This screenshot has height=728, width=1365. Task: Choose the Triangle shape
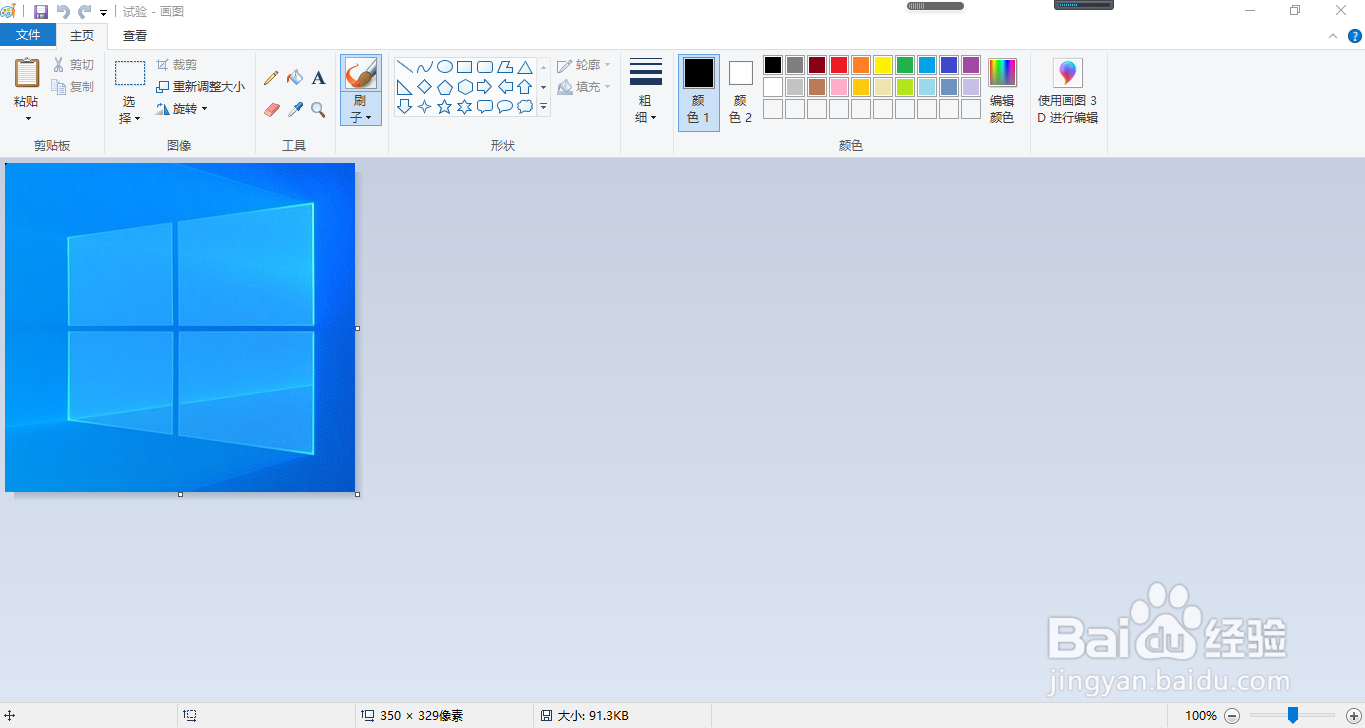[x=525, y=67]
